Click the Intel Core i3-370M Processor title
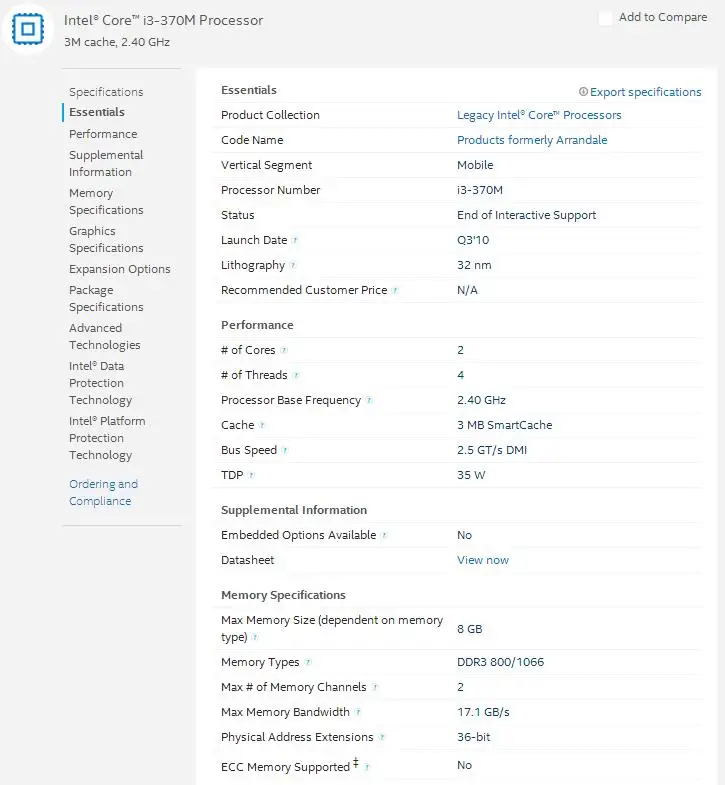The image size is (725, 785). [x=163, y=21]
